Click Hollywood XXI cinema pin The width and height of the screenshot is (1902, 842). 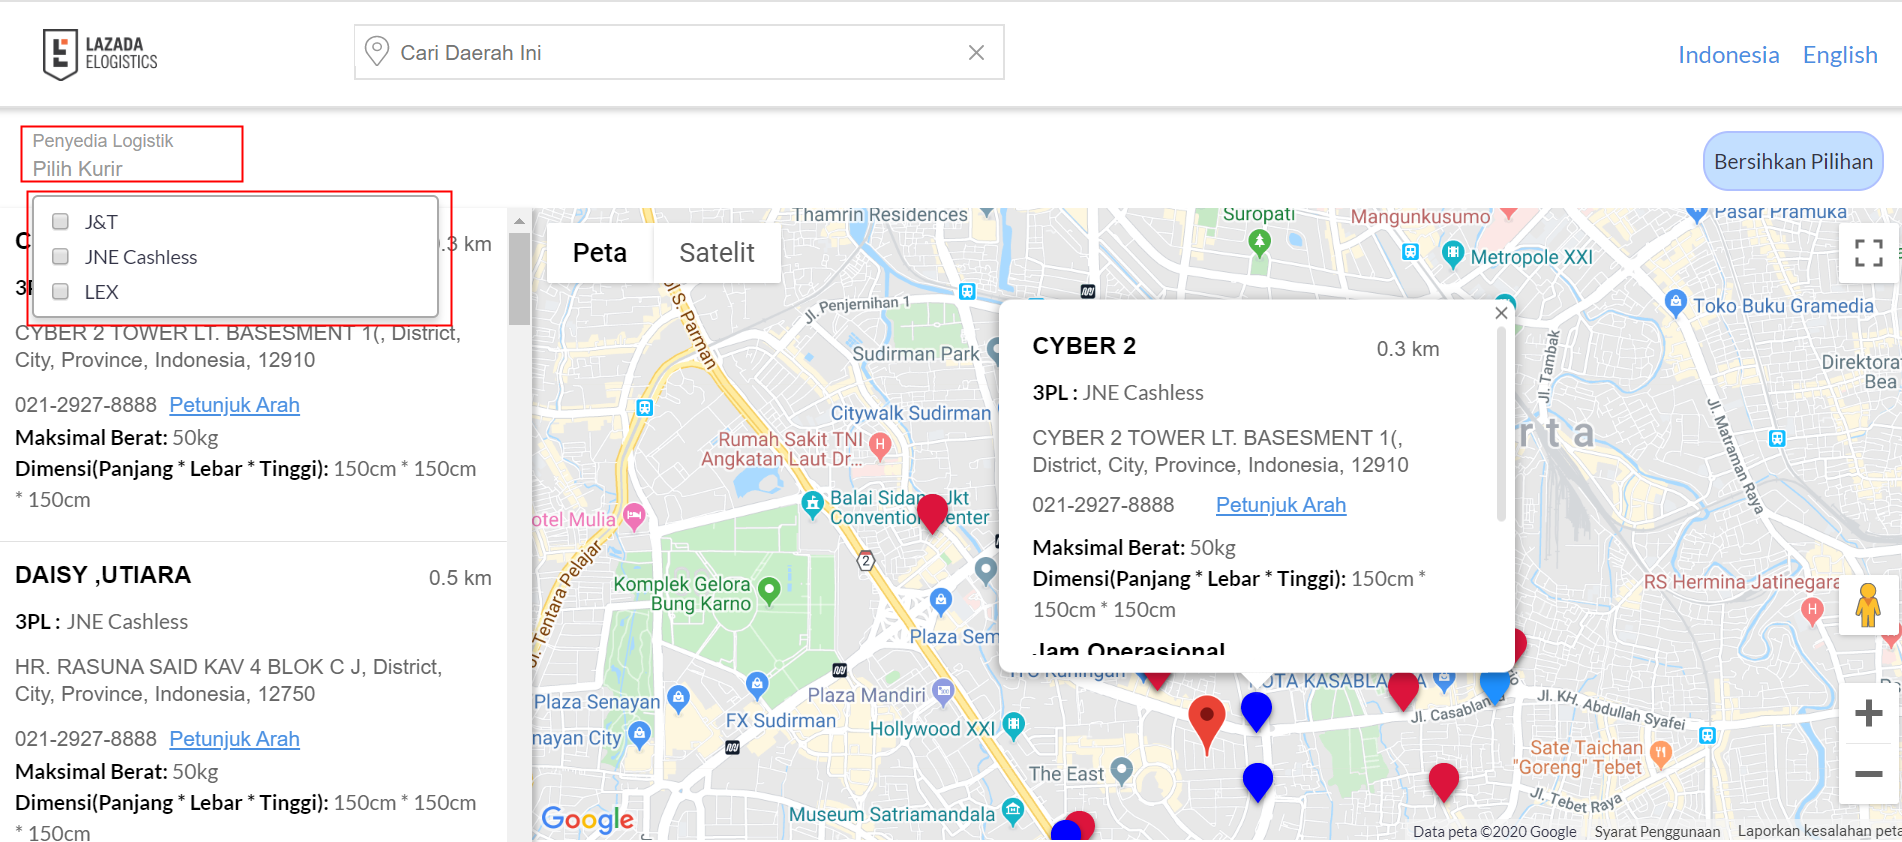pyautogui.click(x=1014, y=726)
